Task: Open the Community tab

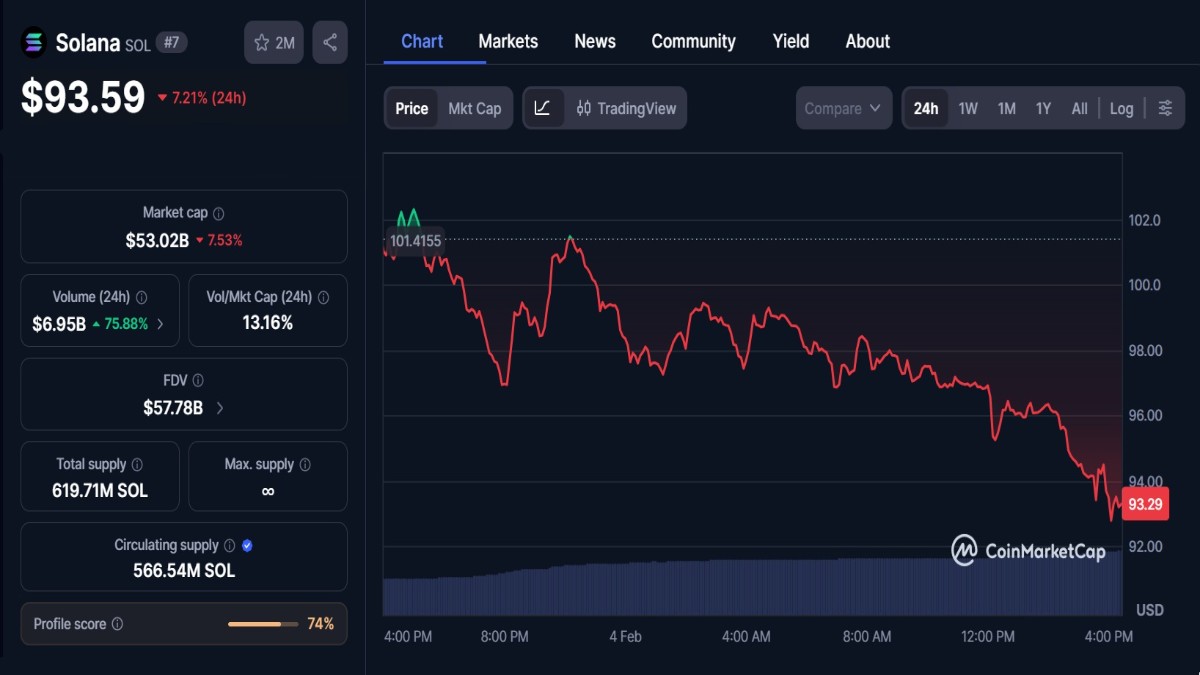Action: (x=693, y=41)
